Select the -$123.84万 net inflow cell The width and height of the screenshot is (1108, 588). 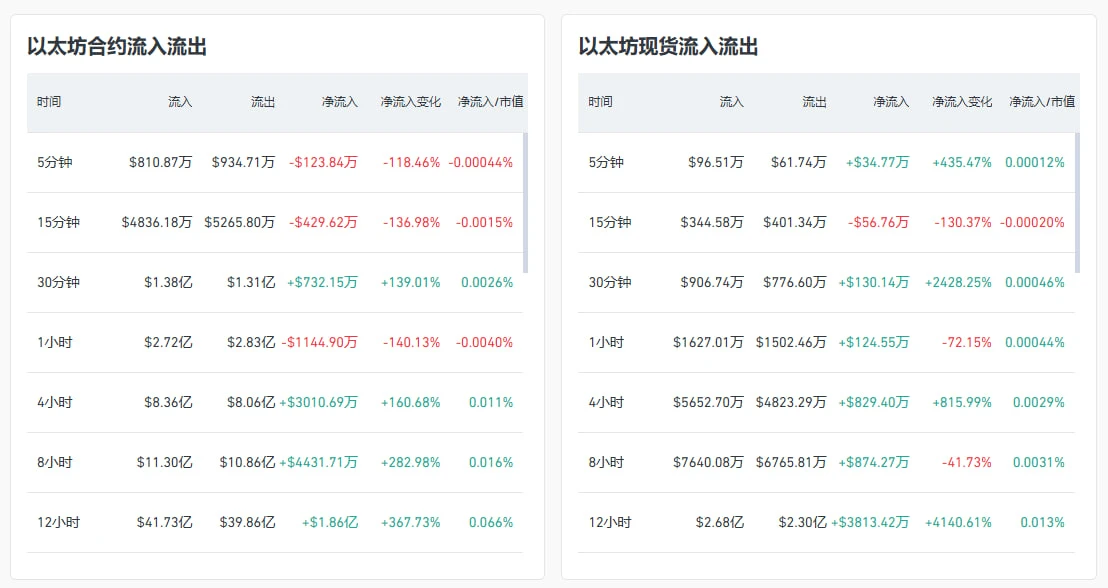[324, 163]
